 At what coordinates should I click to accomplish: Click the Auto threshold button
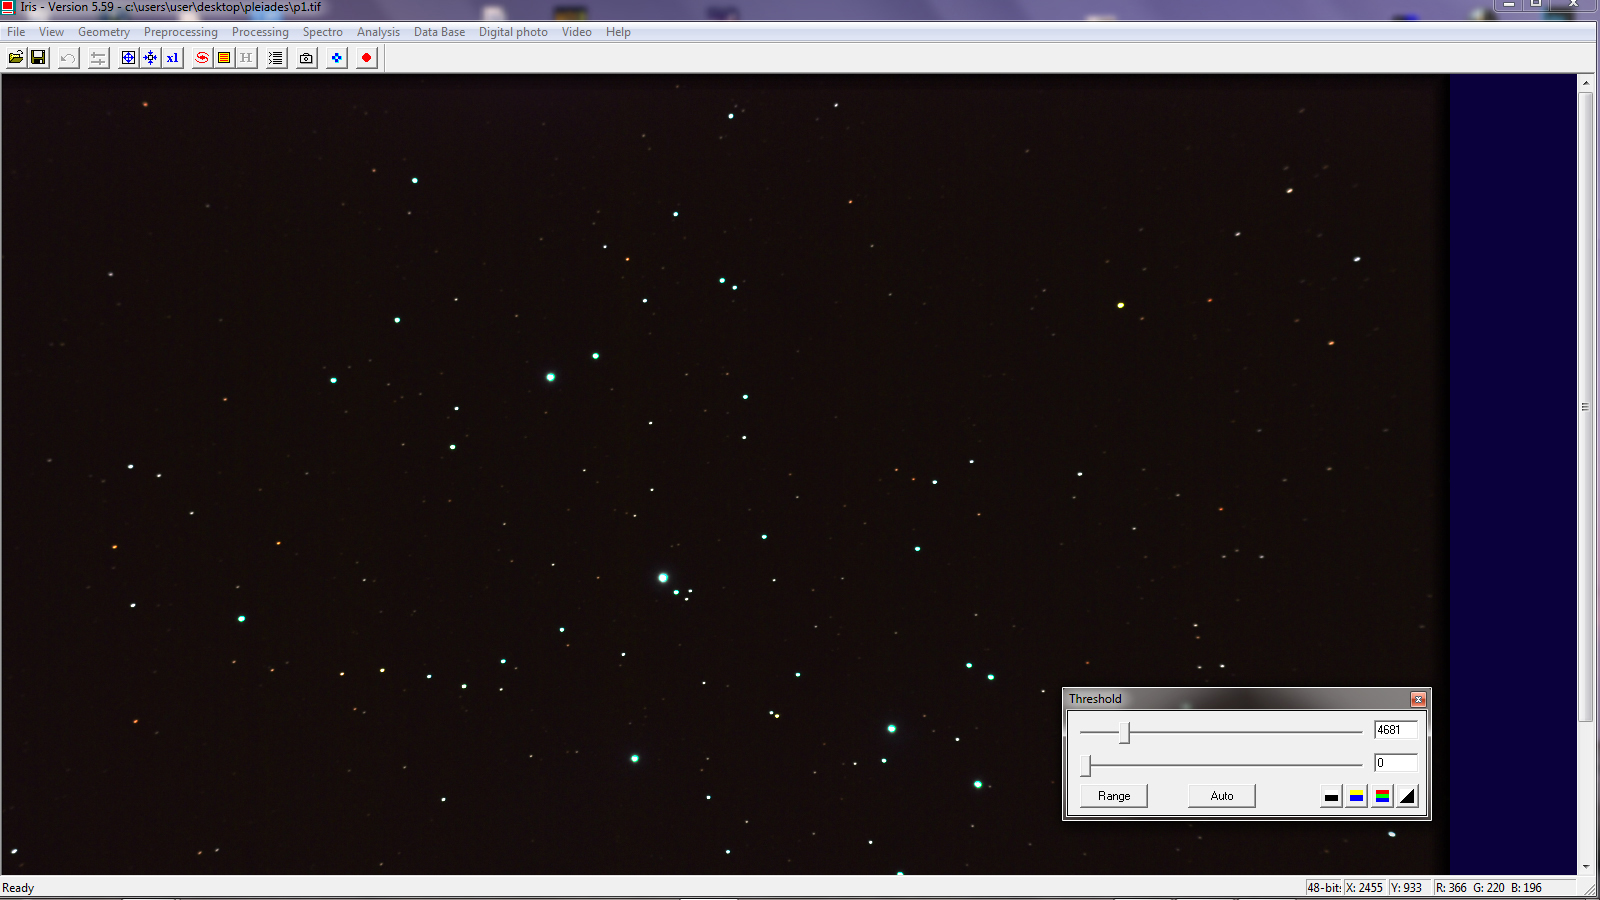1222,796
